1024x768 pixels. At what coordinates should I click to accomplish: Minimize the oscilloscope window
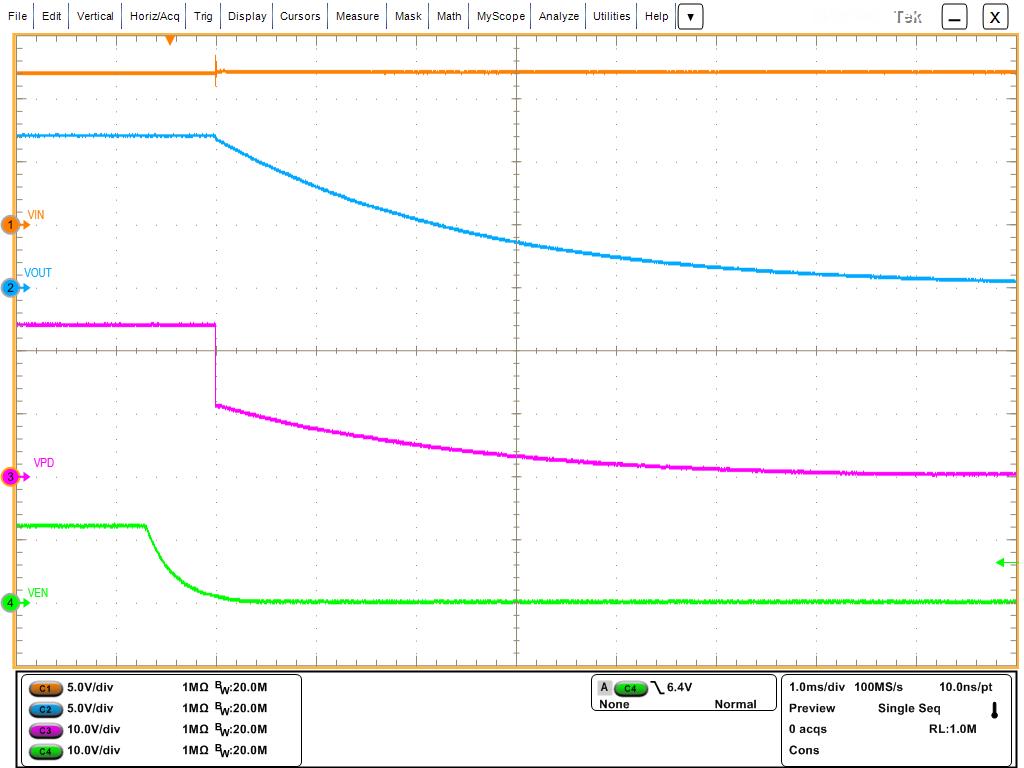tap(955, 17)
